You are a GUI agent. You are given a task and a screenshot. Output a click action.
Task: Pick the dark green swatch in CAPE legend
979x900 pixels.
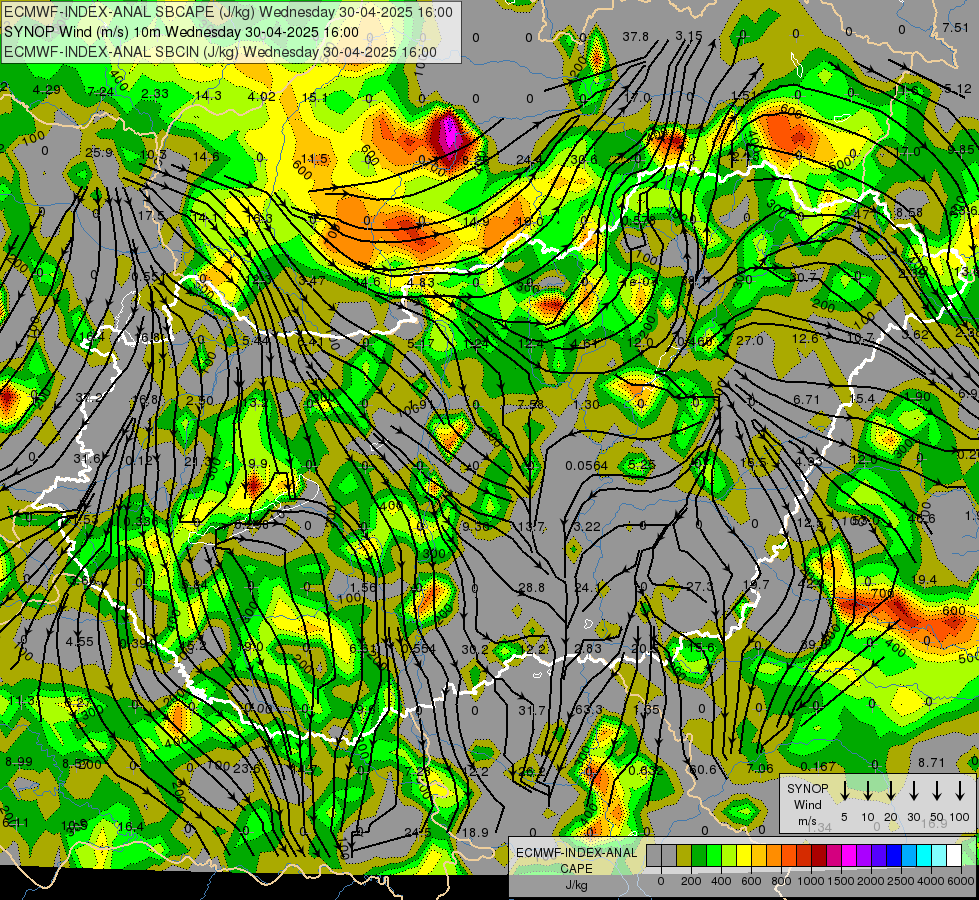click(x=699, y=855)
